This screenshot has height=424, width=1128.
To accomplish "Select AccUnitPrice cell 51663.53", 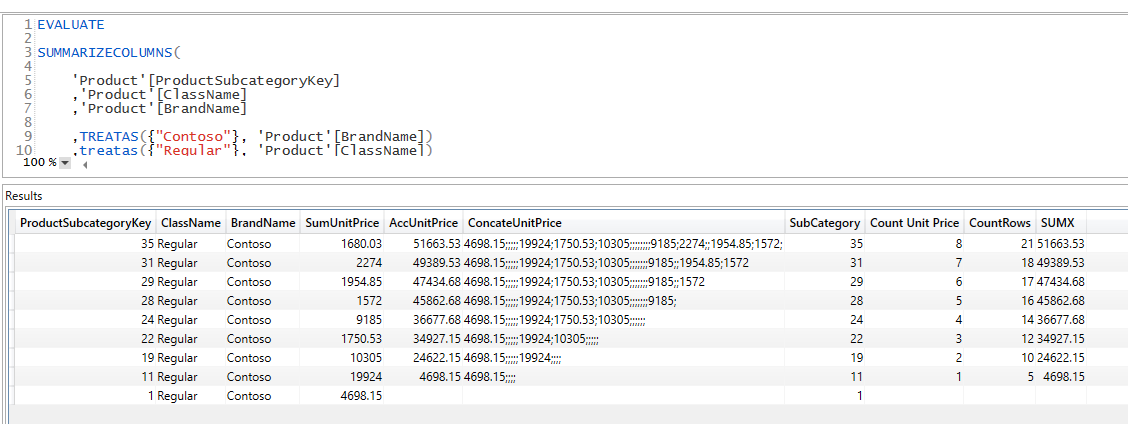I will coord(423,244).
